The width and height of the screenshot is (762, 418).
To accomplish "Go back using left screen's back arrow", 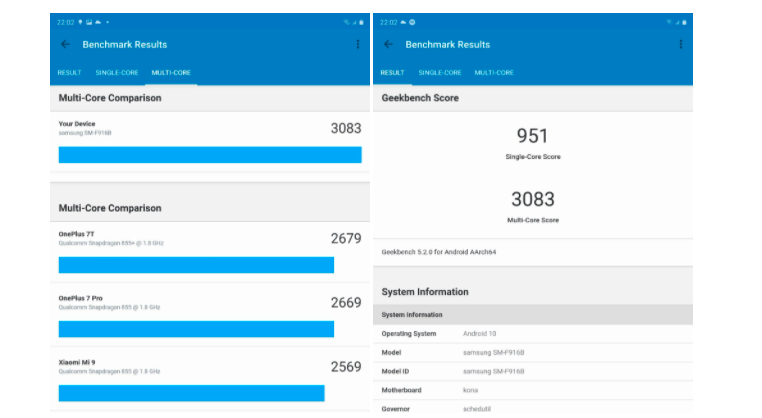I will (66, 44).
